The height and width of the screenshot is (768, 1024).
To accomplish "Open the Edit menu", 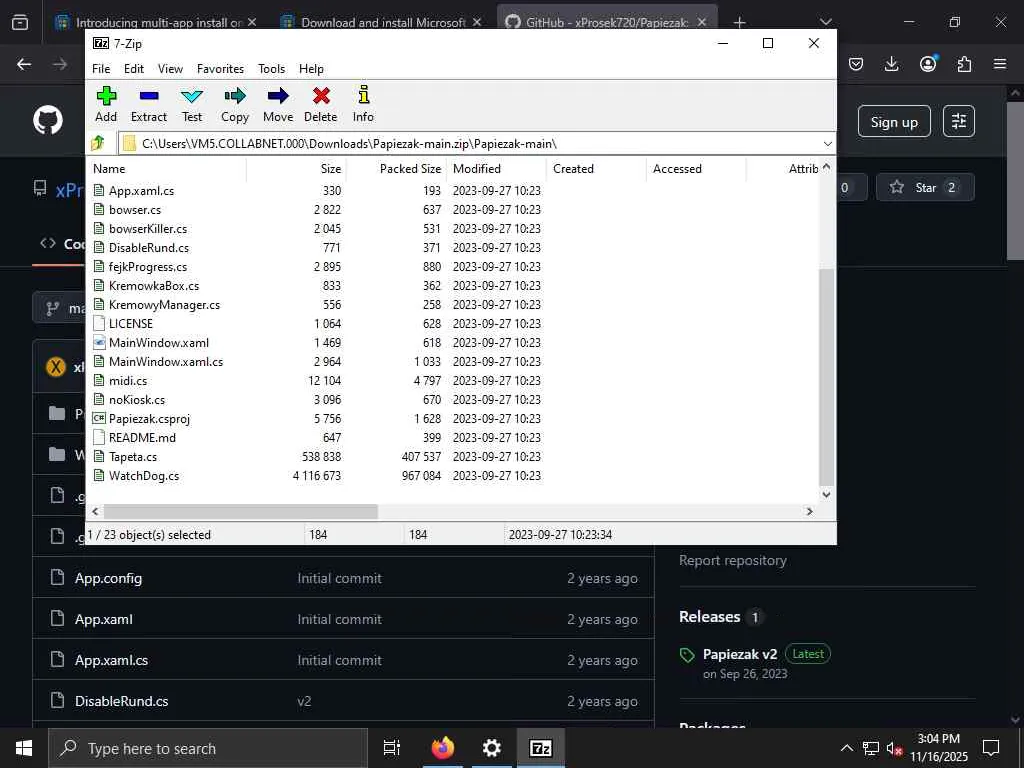I will coord(134,69).
